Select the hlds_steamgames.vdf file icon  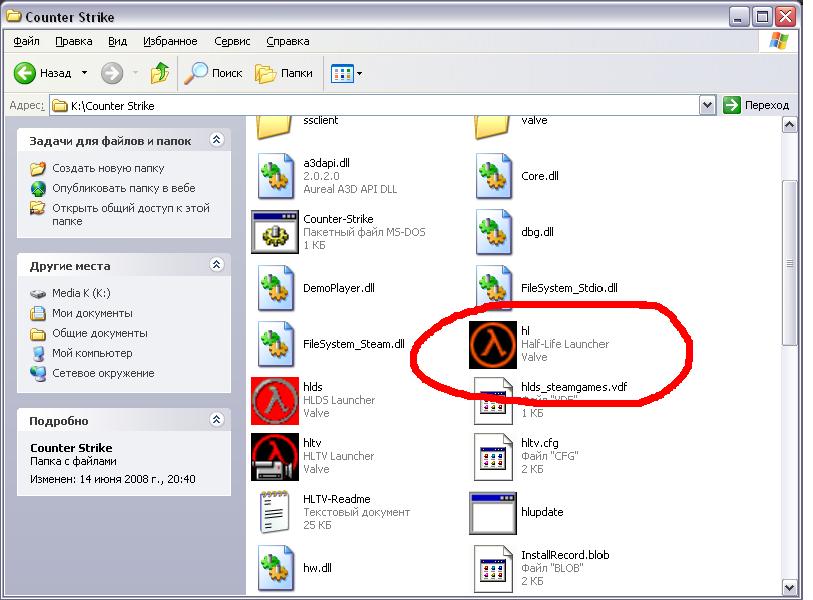[494, 401]
